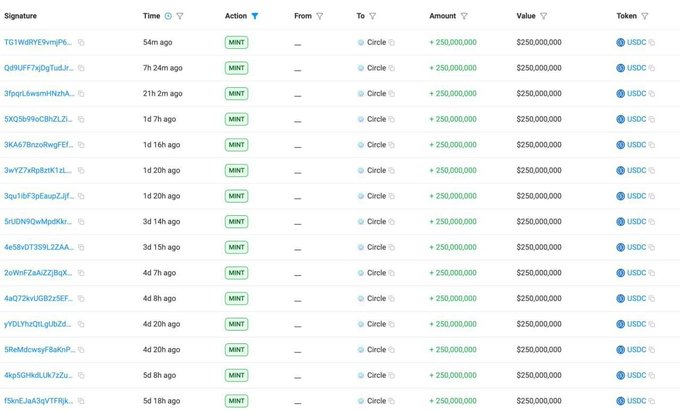Open the Value column filter

543,16
